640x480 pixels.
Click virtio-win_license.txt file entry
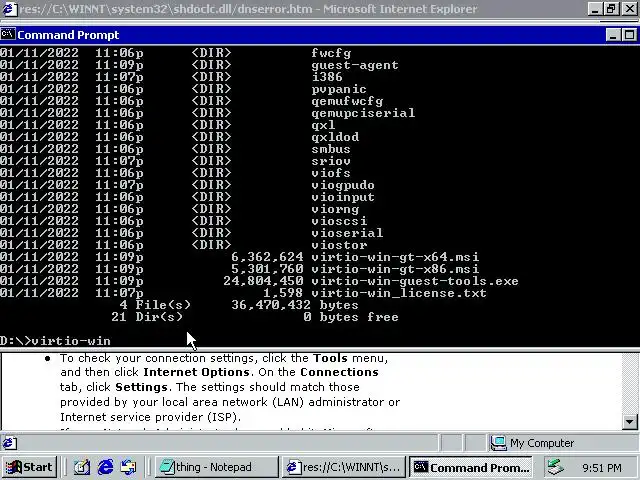[399, 293]
